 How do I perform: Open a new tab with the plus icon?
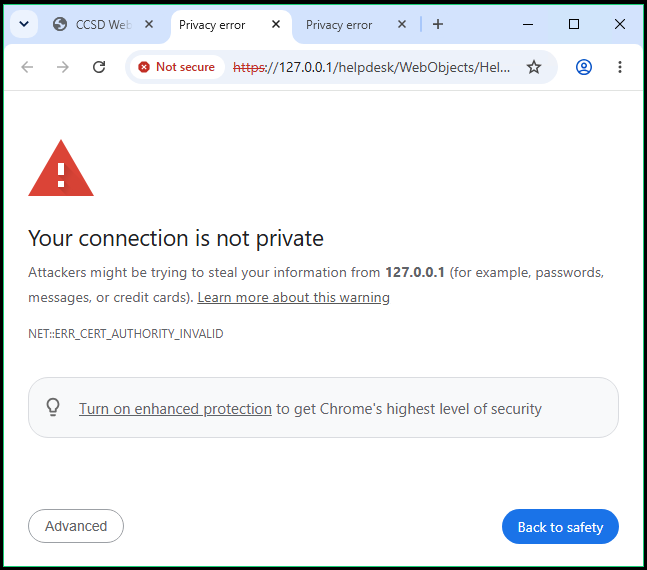point(438,24)
